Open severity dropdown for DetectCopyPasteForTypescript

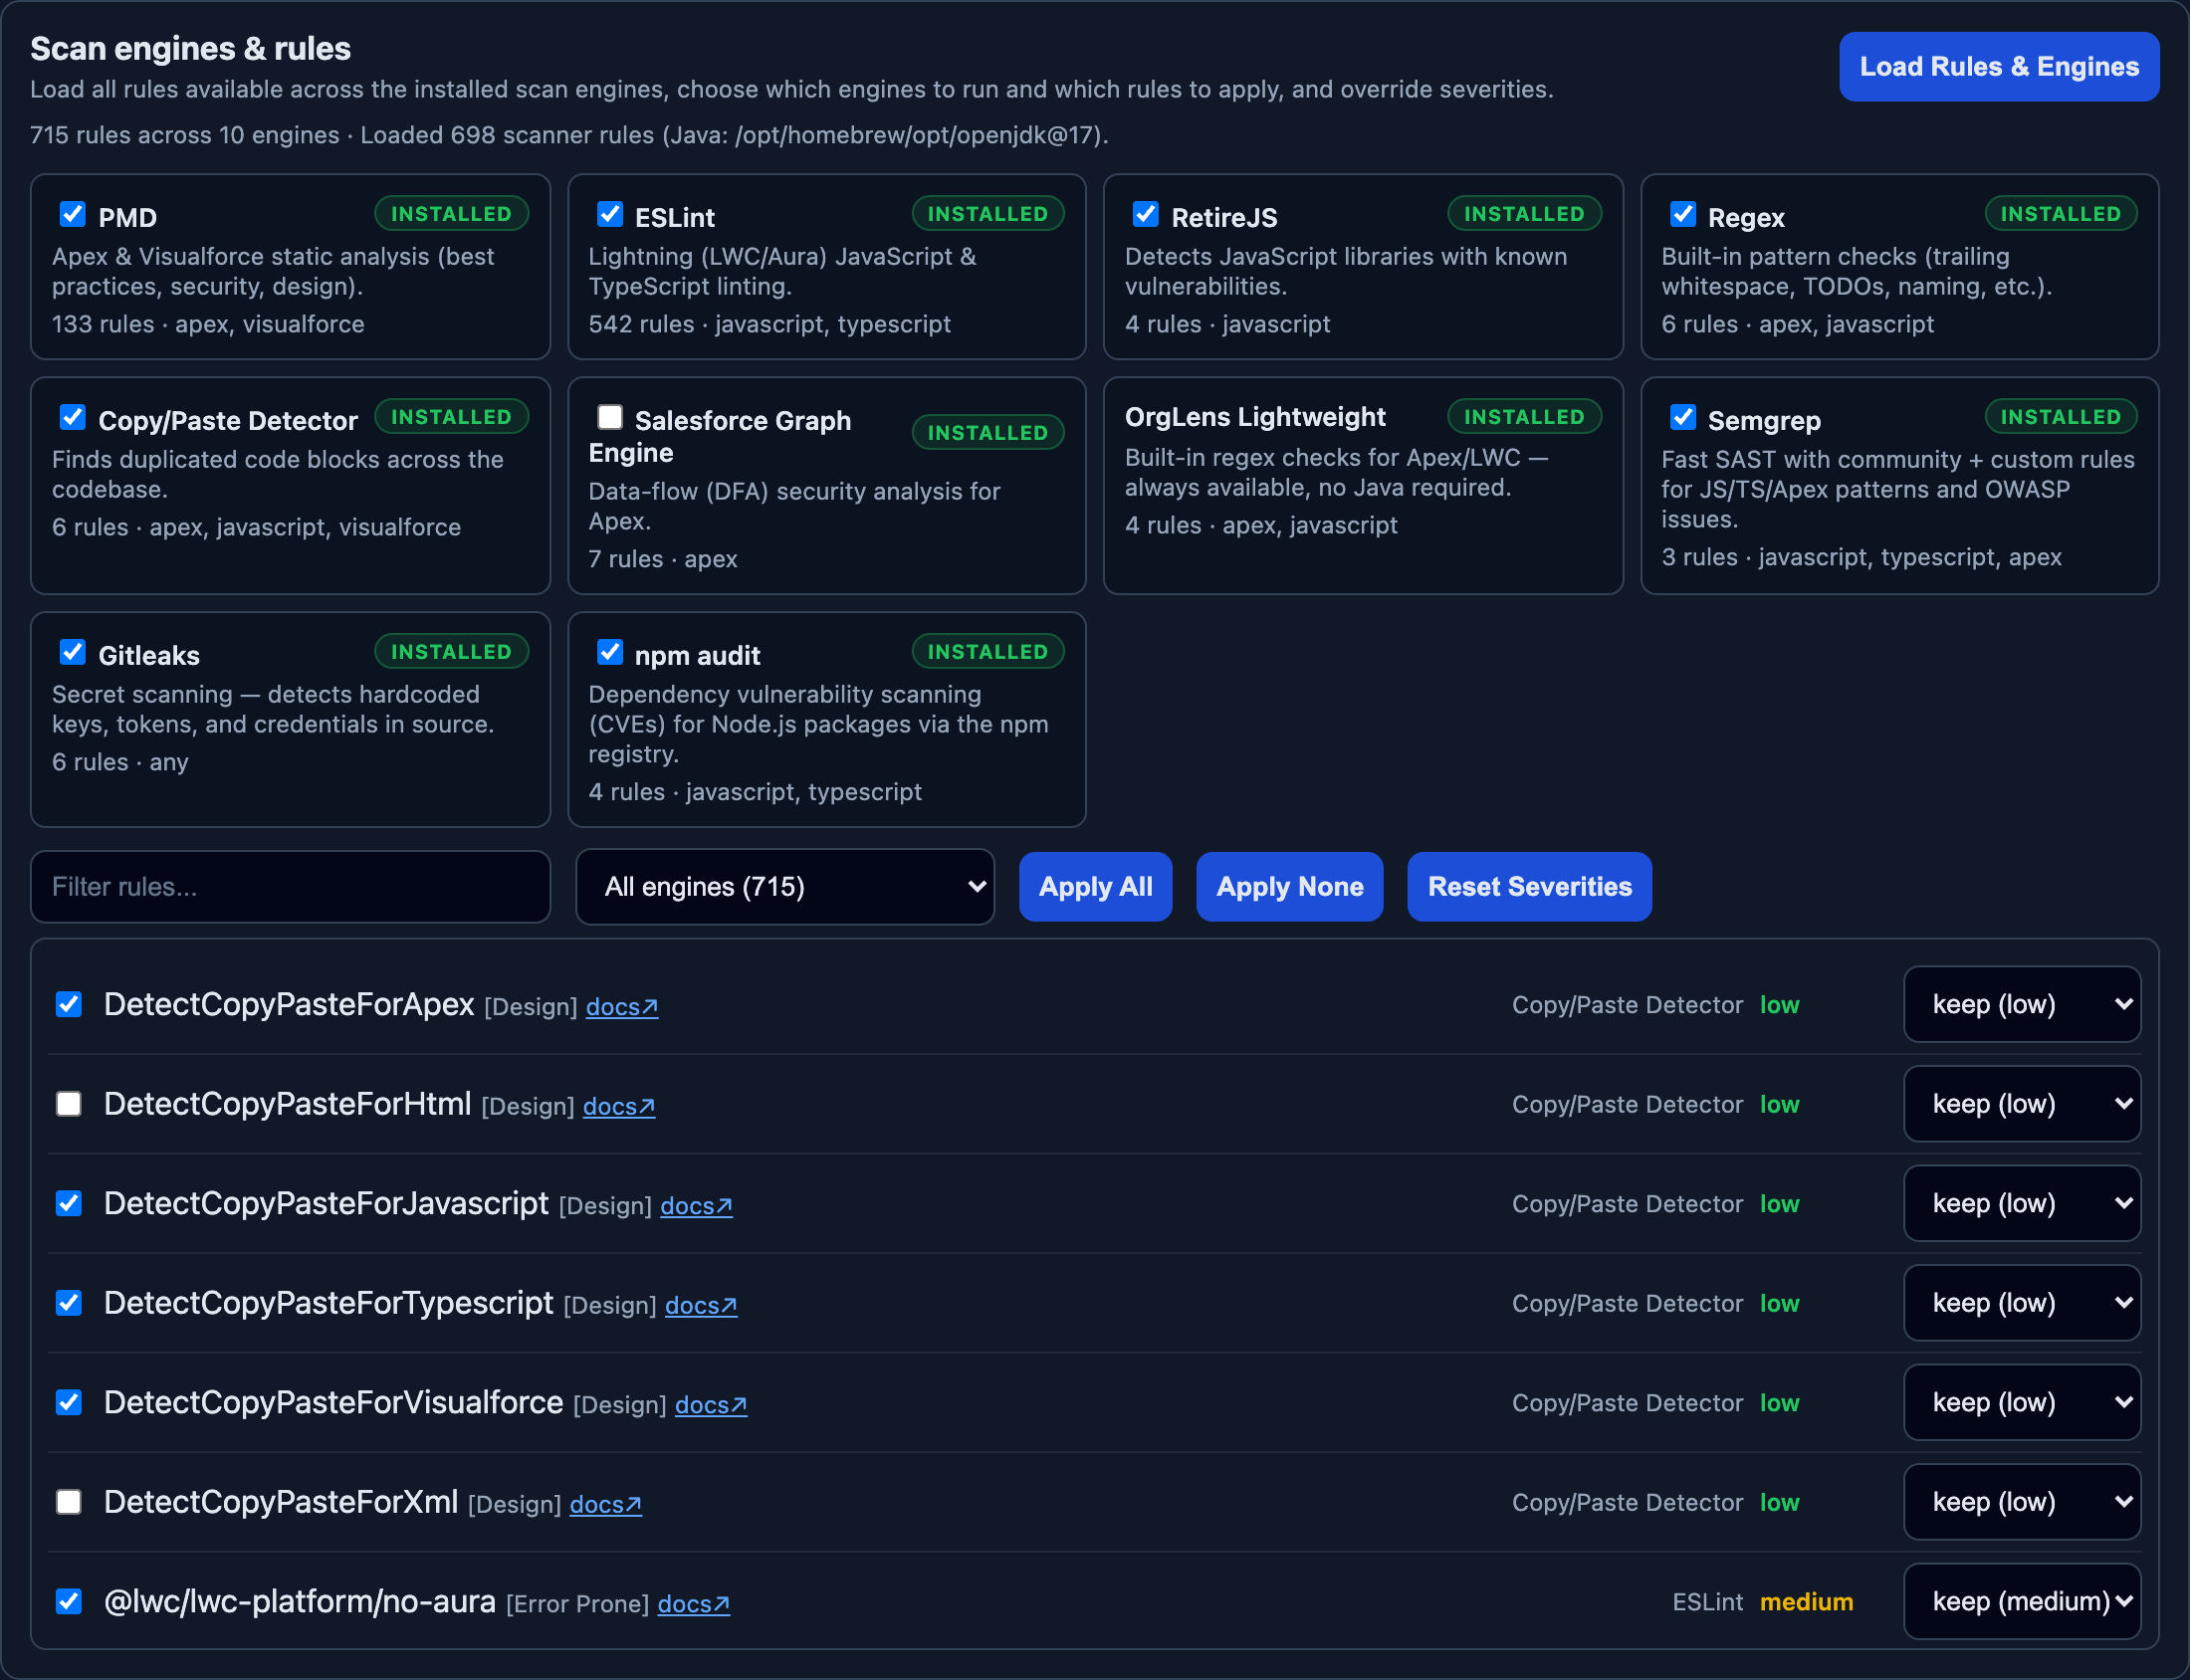2022,1303
